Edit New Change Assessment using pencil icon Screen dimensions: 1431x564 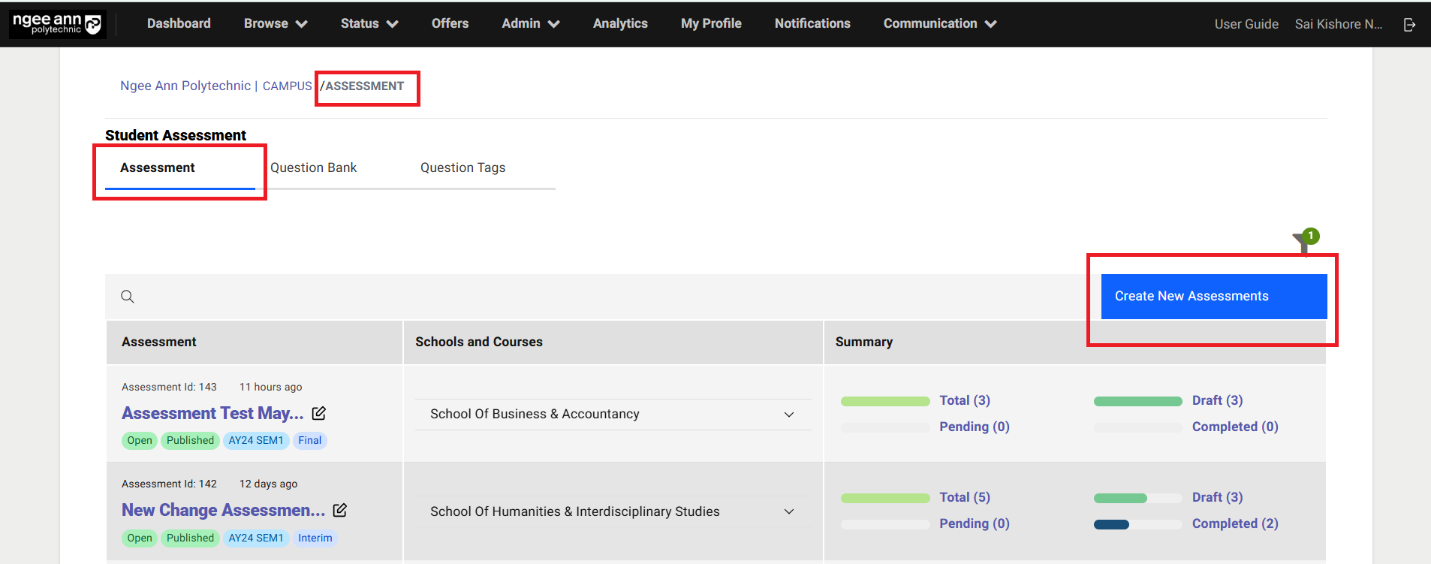(340, 510)
